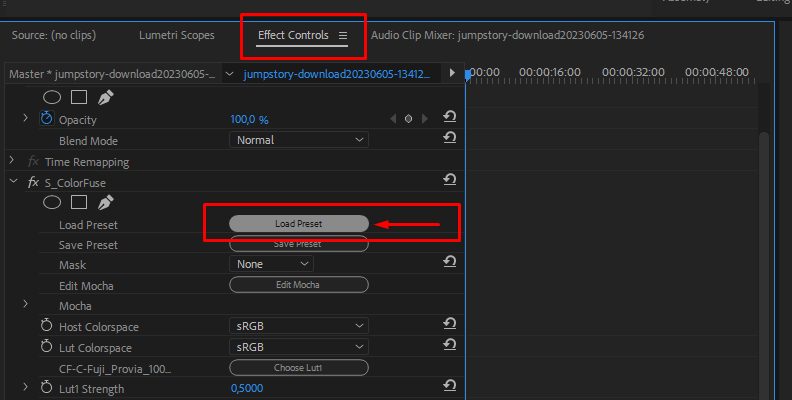
Task: Click 00:00:32:00 on the time ruler
Action: point(633,73)
